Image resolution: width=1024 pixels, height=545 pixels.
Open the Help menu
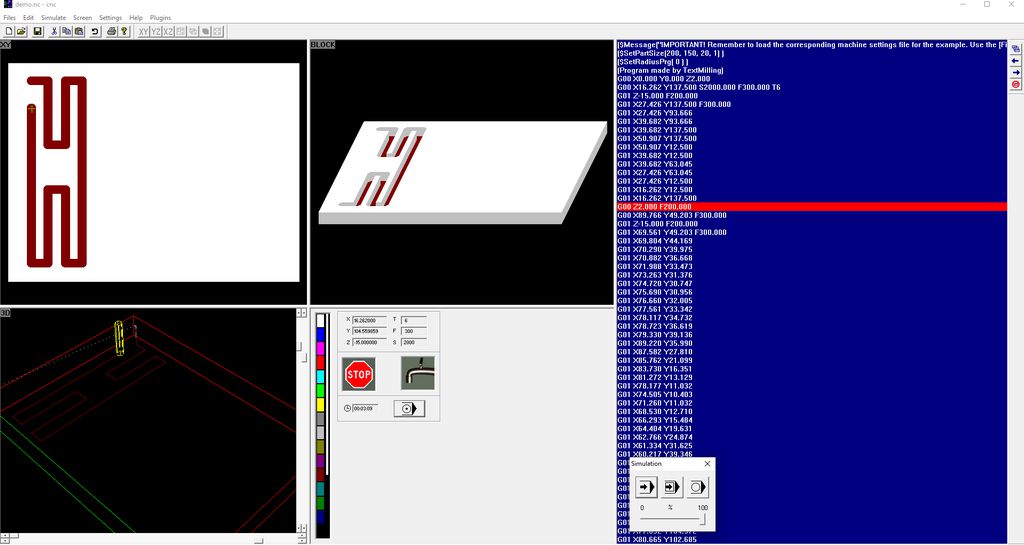click(136, 18)
